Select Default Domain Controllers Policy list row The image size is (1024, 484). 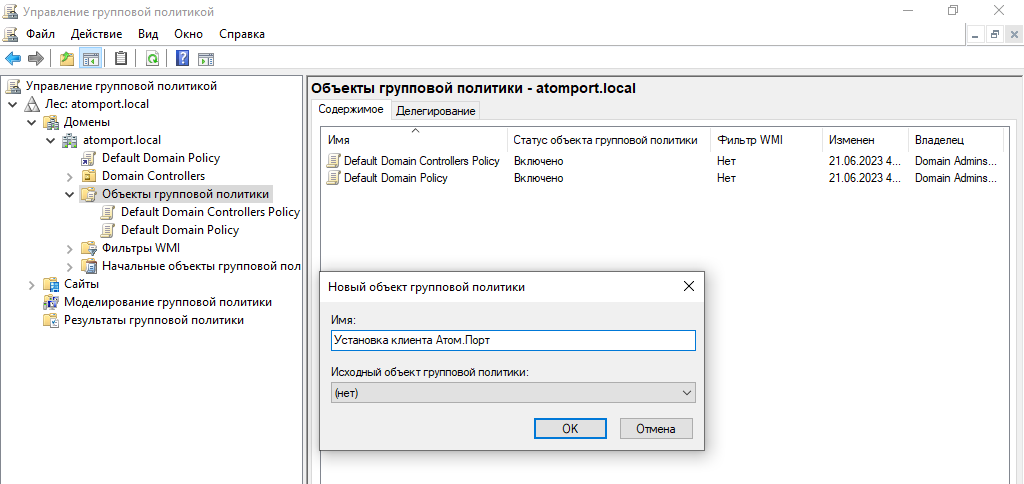point(421,161)
